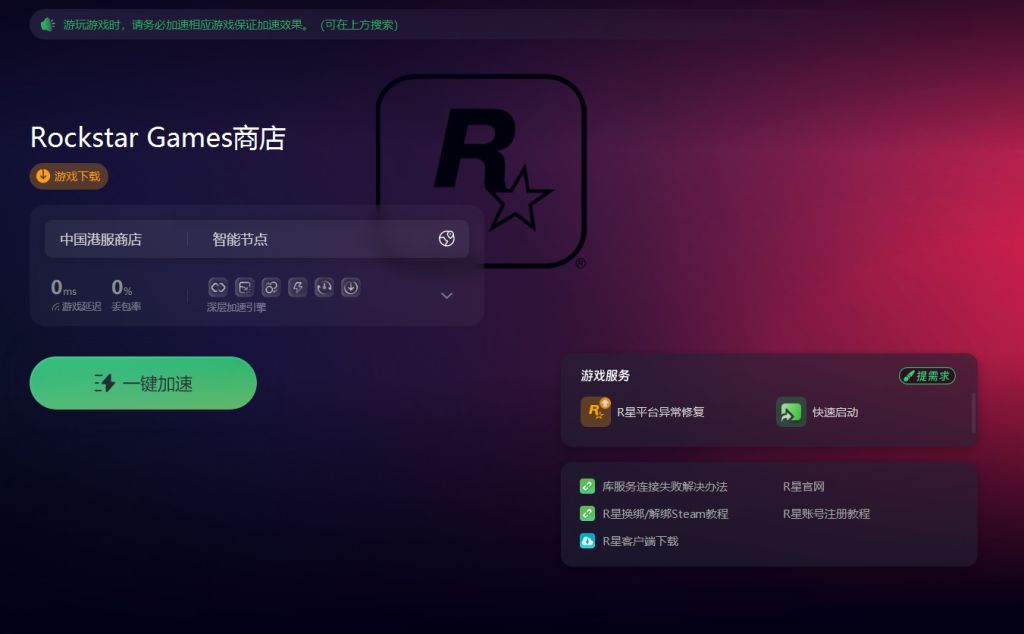This screenshot has width=1024, height=634.
Task: Open the R星官网 link
Action: (803, 486)
